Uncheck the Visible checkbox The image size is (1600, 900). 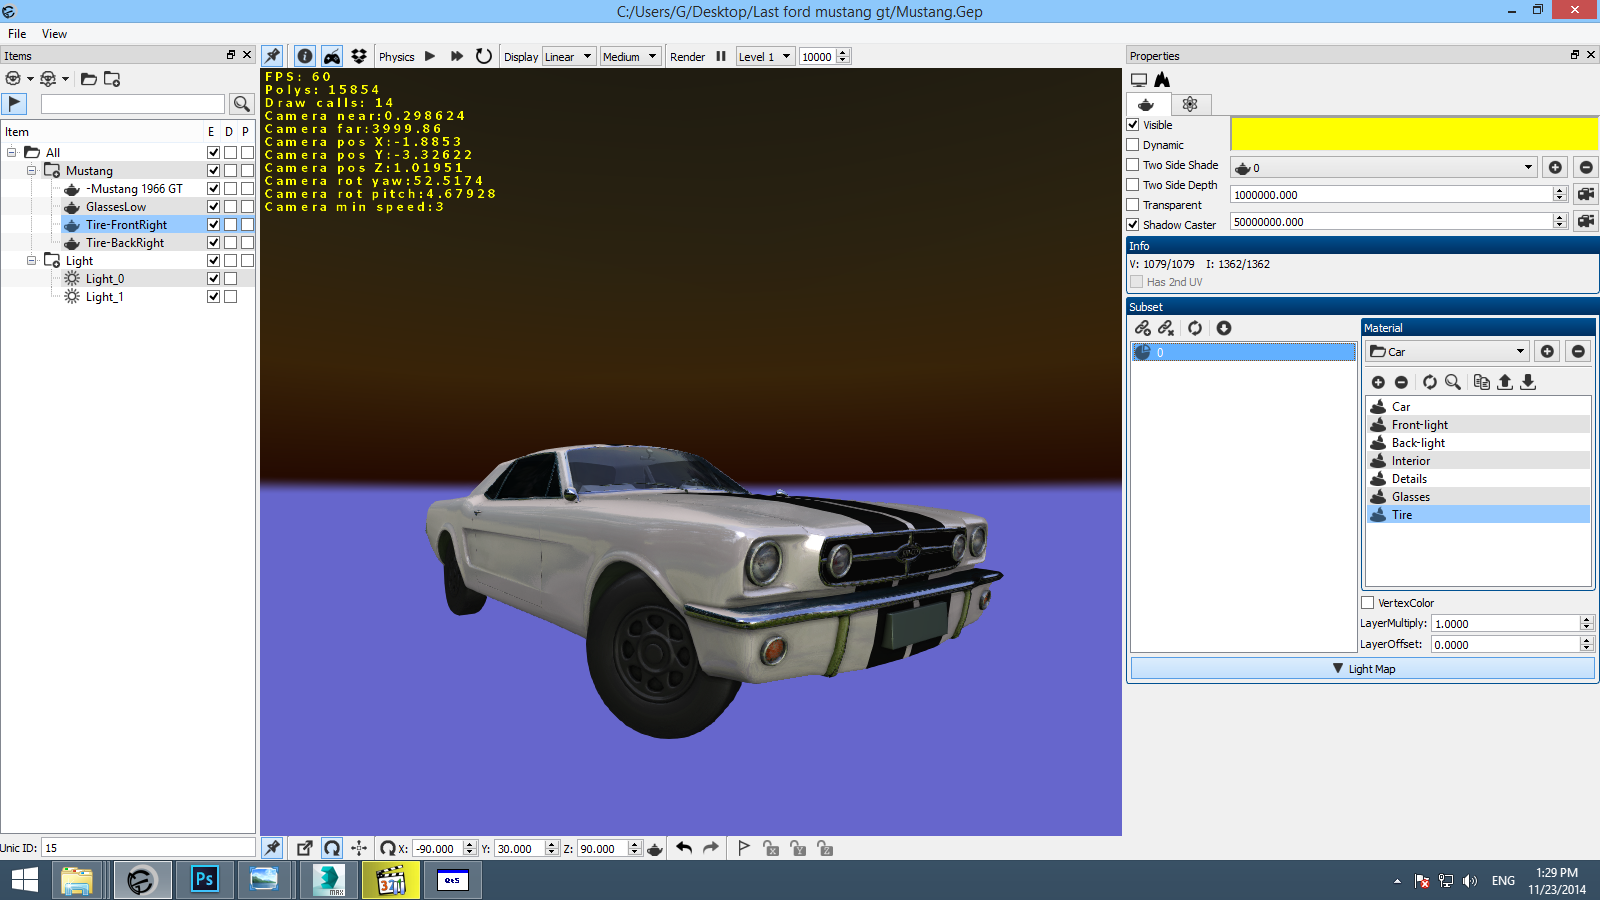[1133, 125]
